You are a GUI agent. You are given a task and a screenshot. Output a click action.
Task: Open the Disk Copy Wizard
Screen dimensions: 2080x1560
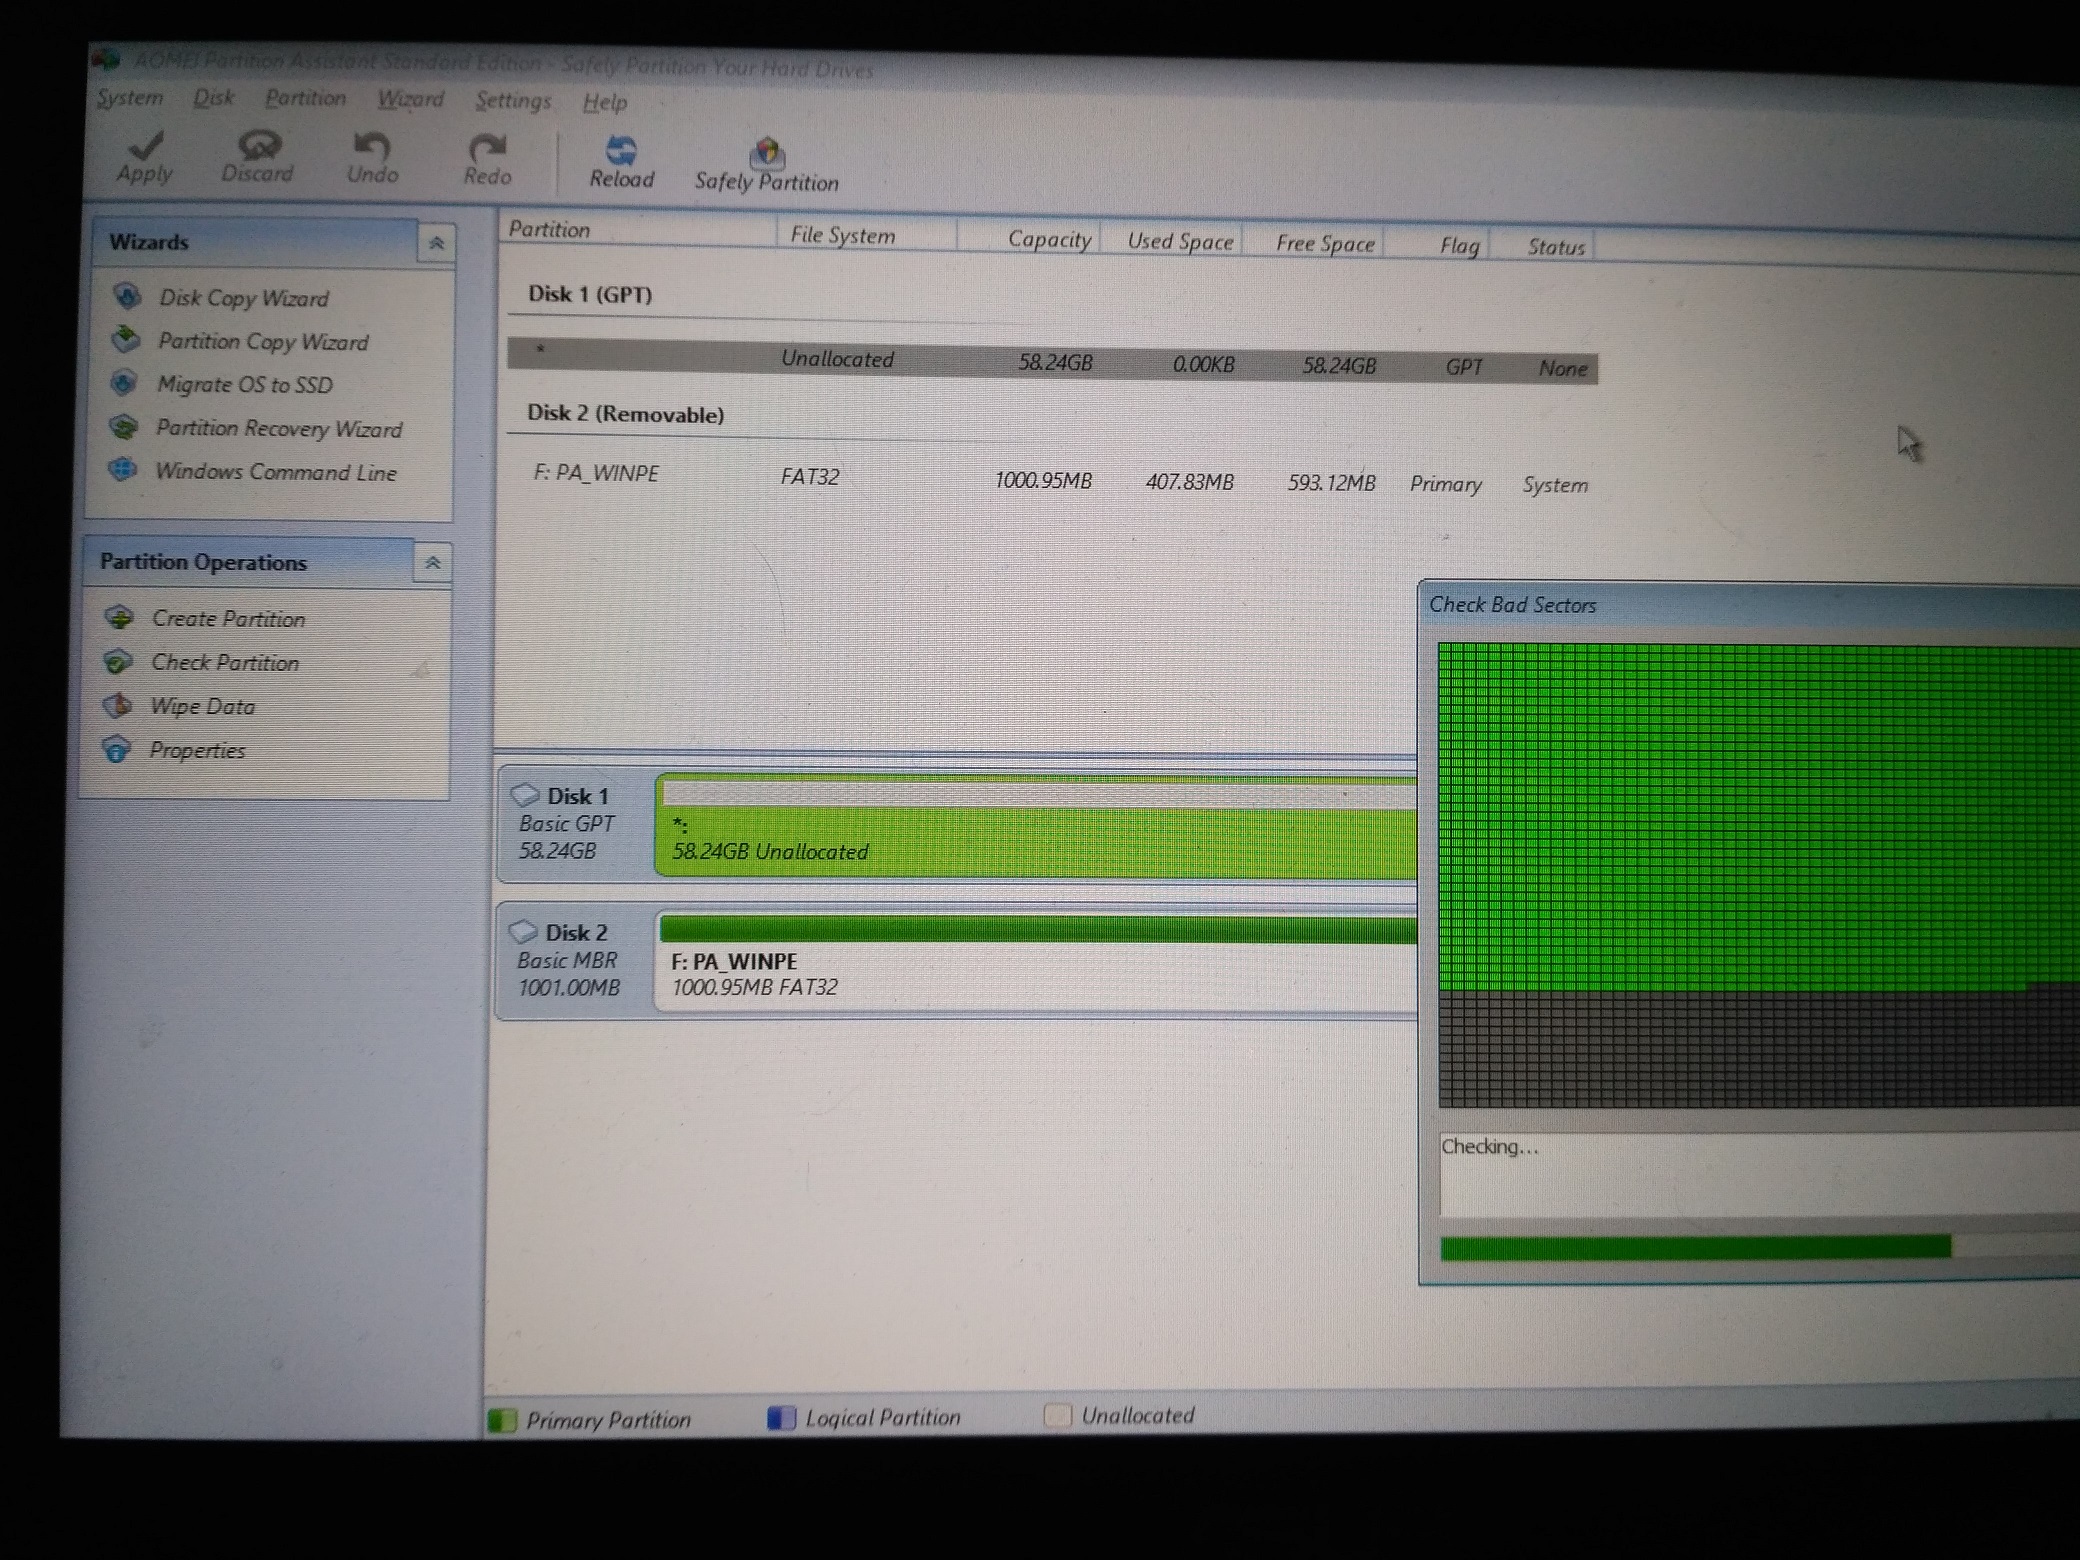(243, 298)
